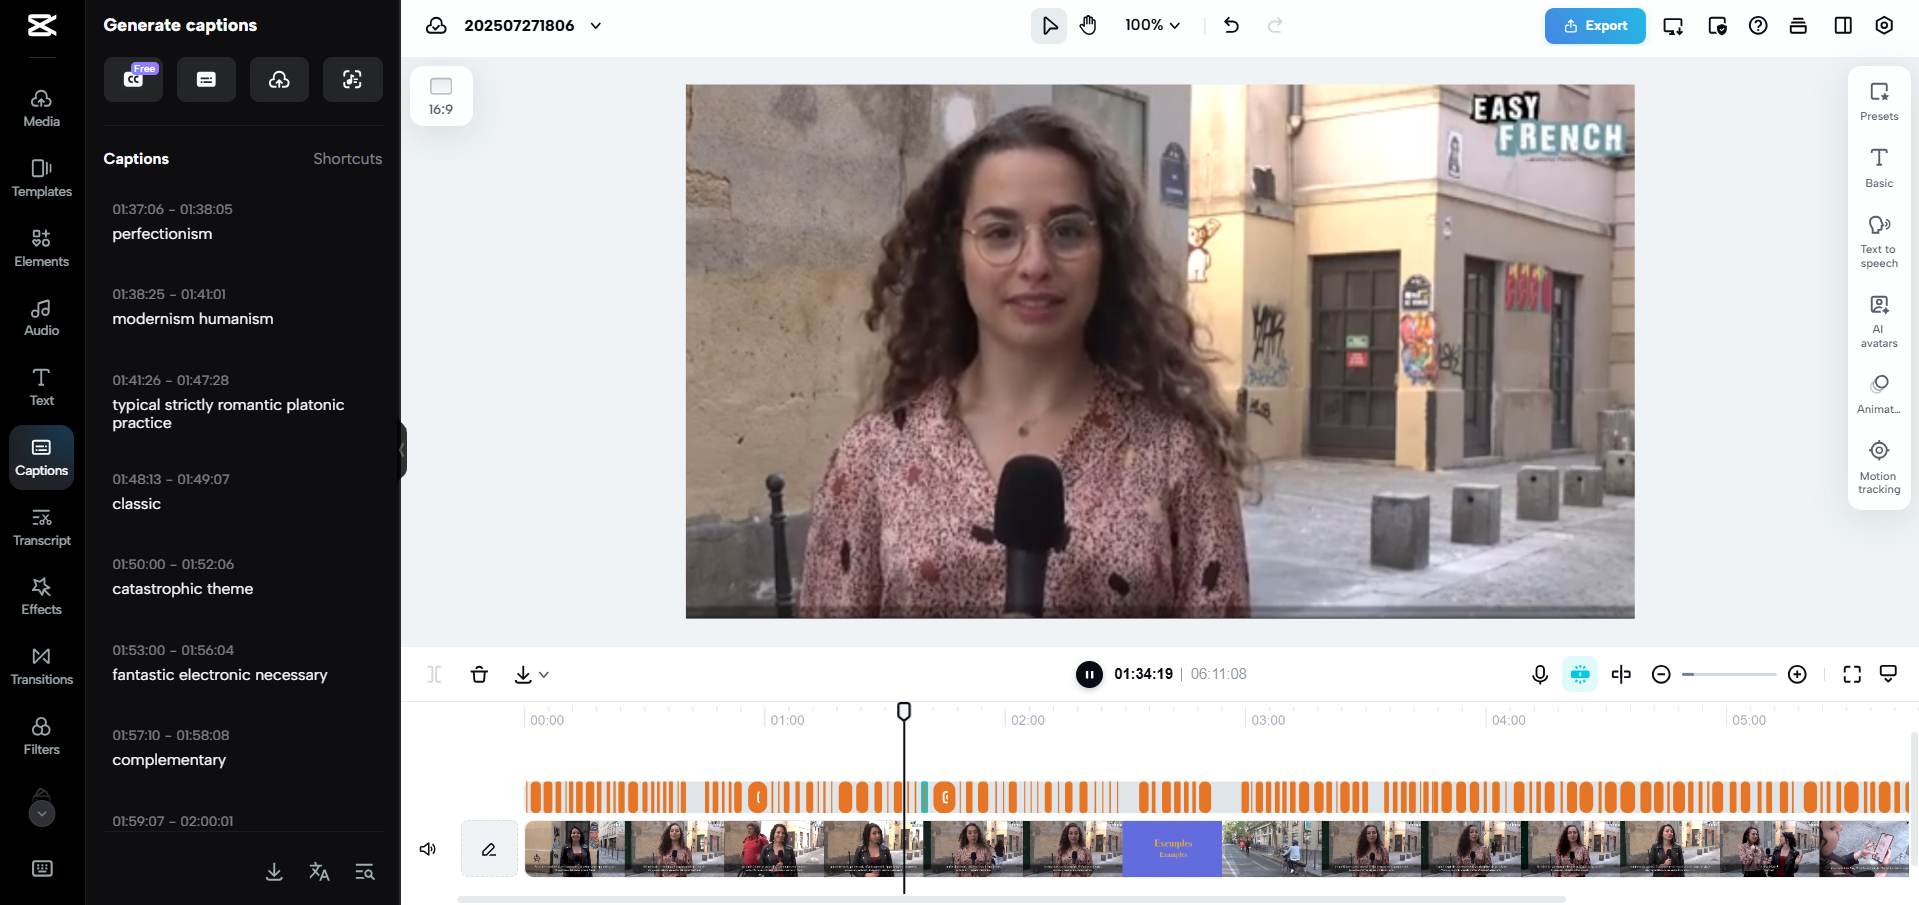Record a voiceover with the microphone tool
This screenshot has width=1919, height=905.
[1540, 674]
